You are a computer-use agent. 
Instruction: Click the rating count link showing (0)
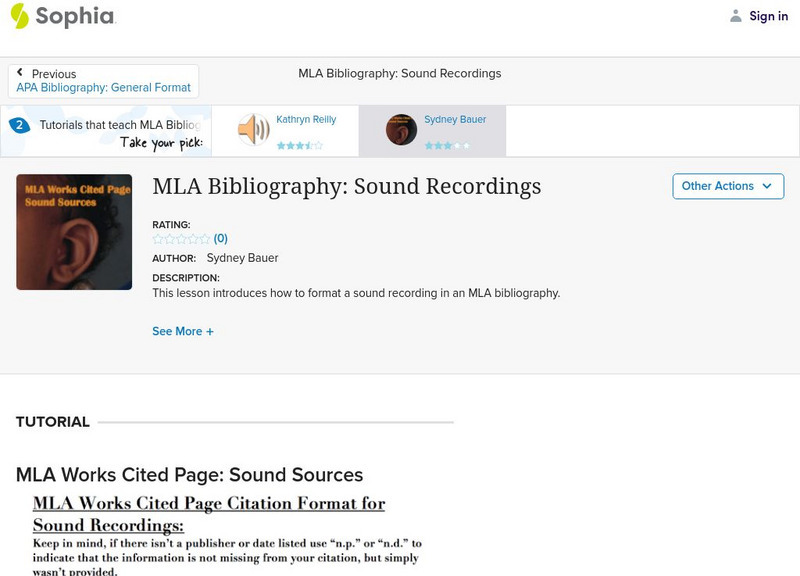(218, 238)
